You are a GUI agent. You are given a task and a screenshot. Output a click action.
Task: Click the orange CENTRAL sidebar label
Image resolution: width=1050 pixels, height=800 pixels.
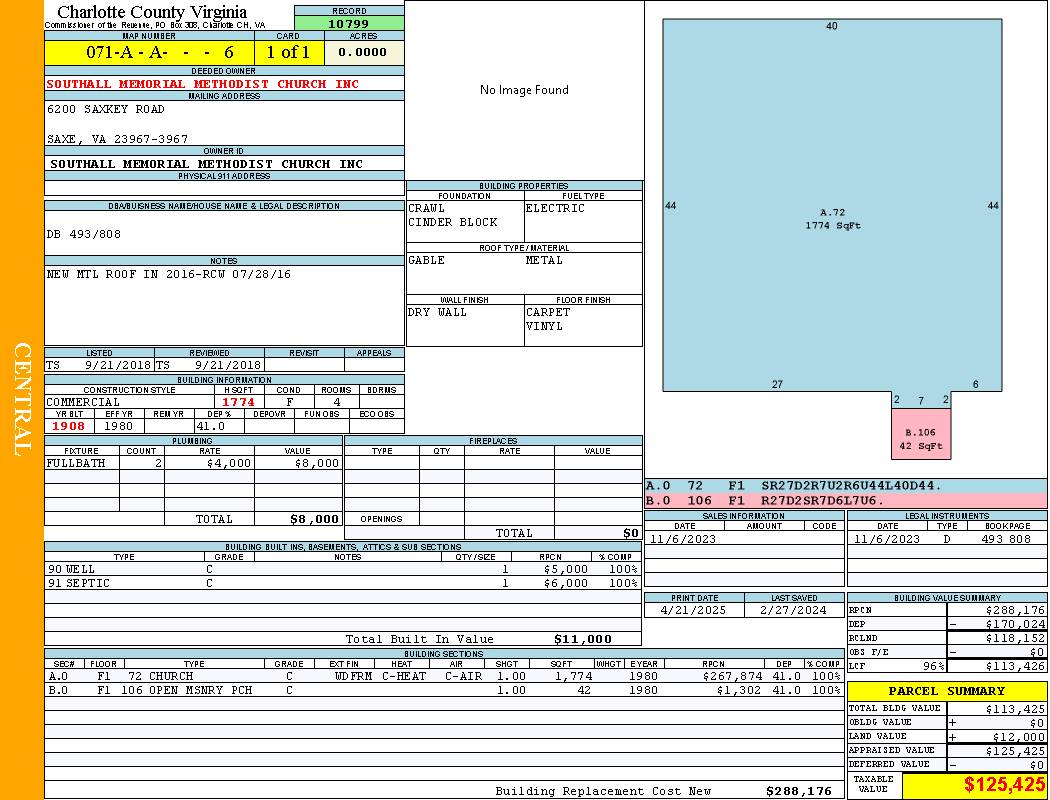(x=22, y=400)
